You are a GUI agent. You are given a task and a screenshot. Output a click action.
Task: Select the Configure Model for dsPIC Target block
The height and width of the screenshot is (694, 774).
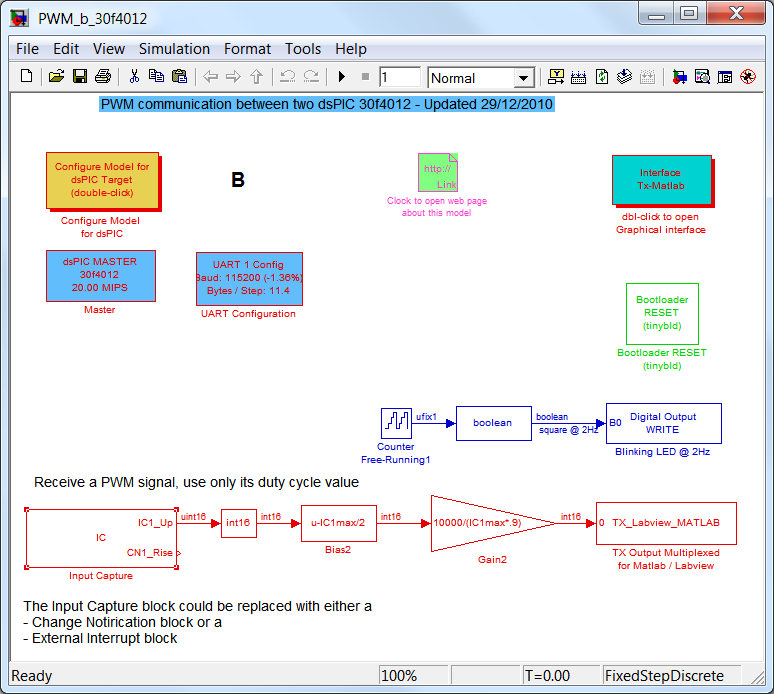tap(103, 181)
